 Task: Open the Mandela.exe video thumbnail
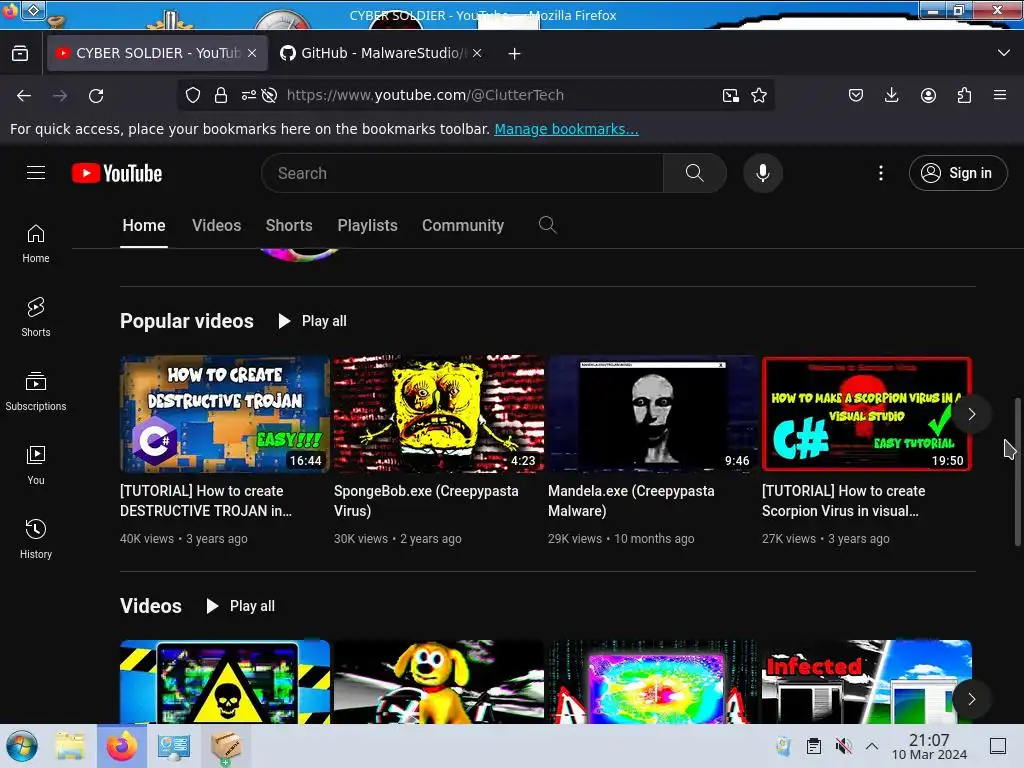pyautogui.click(x=653, y=414)
